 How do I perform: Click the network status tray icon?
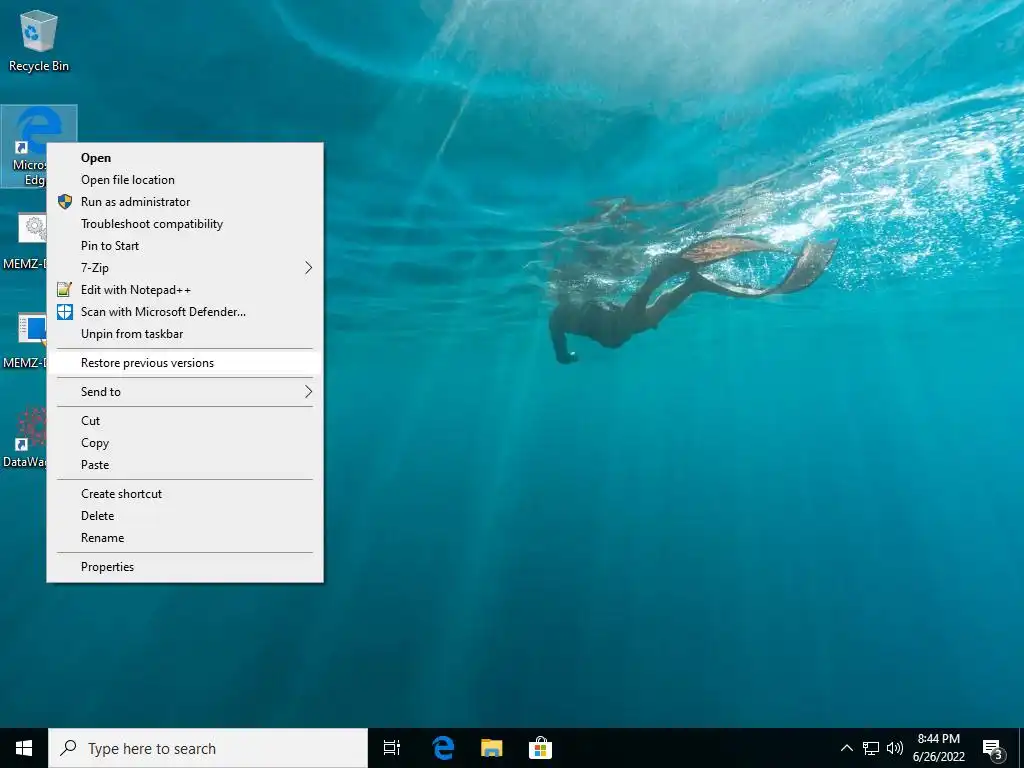(x=871, y=748)
